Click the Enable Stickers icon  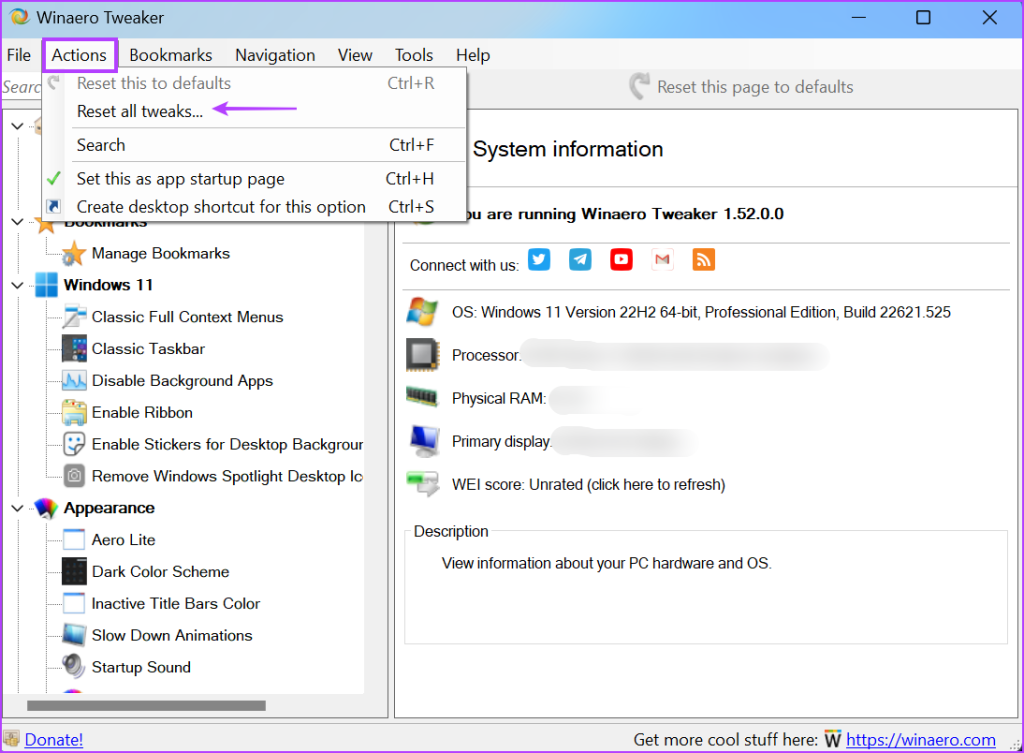click(74, 444)
